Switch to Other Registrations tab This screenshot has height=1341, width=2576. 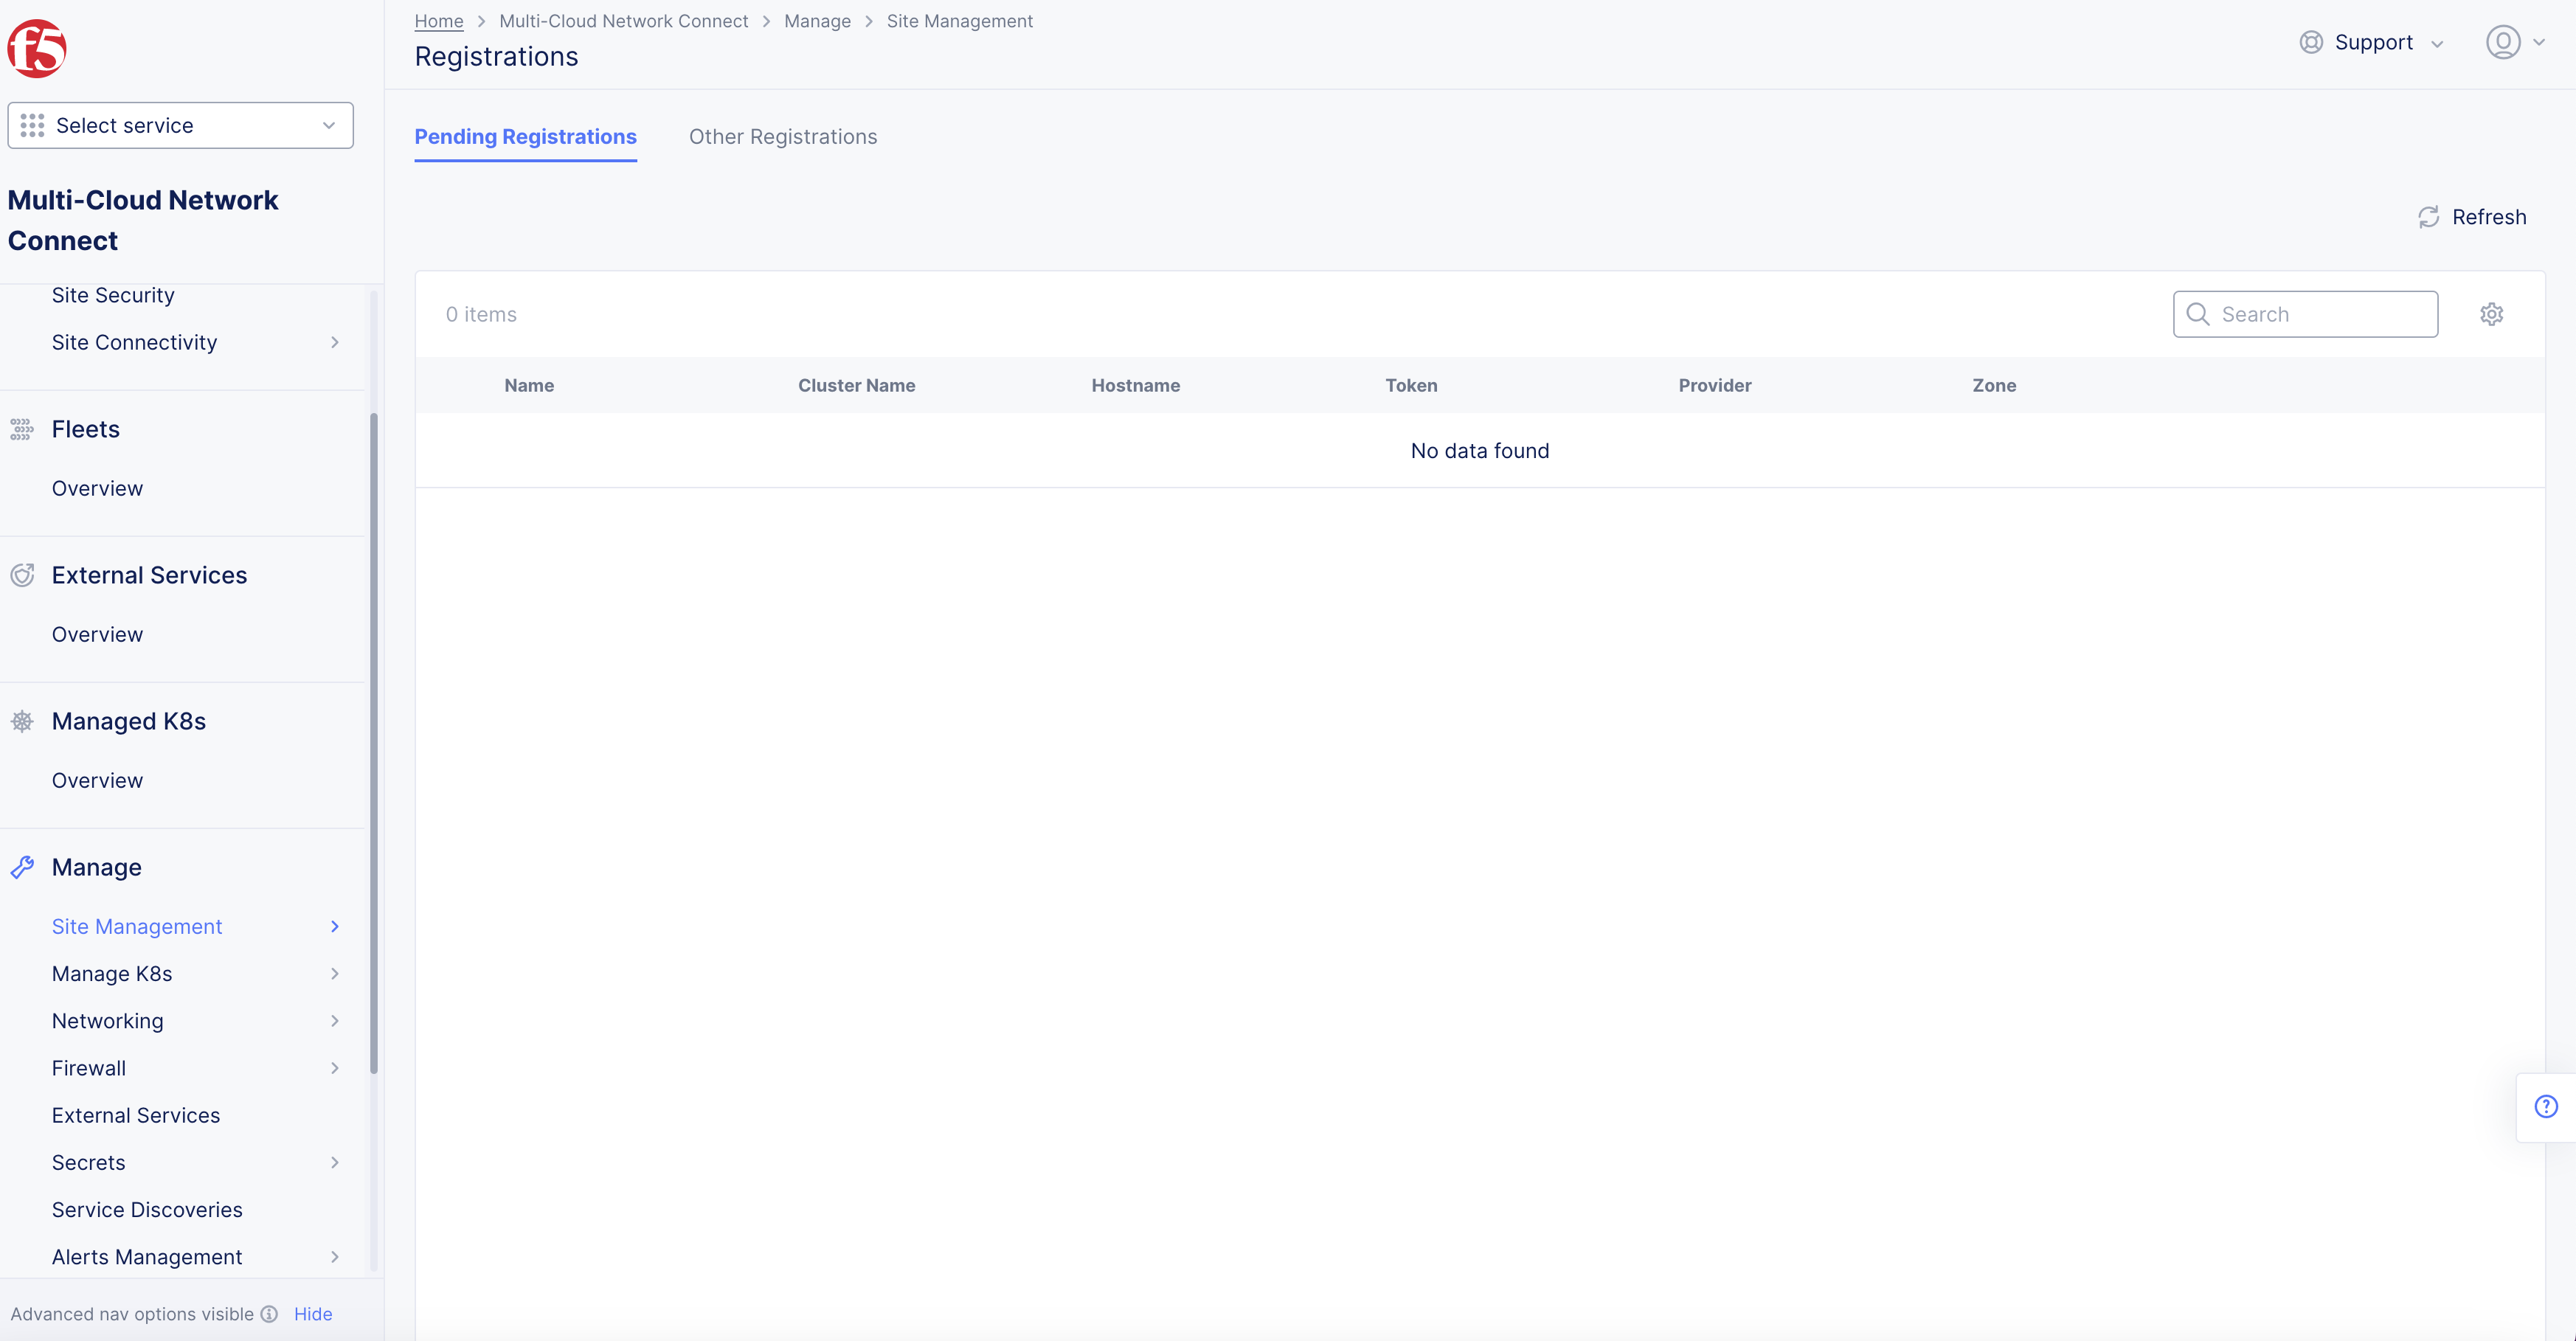pos(782,137)
